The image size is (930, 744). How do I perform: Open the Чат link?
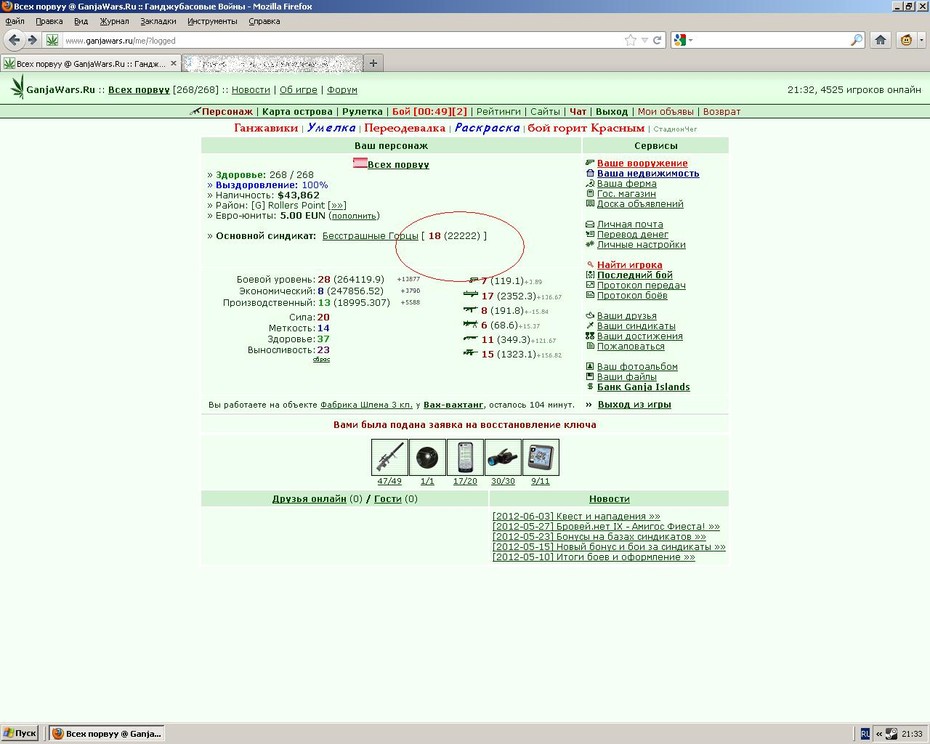click(578, 112)
